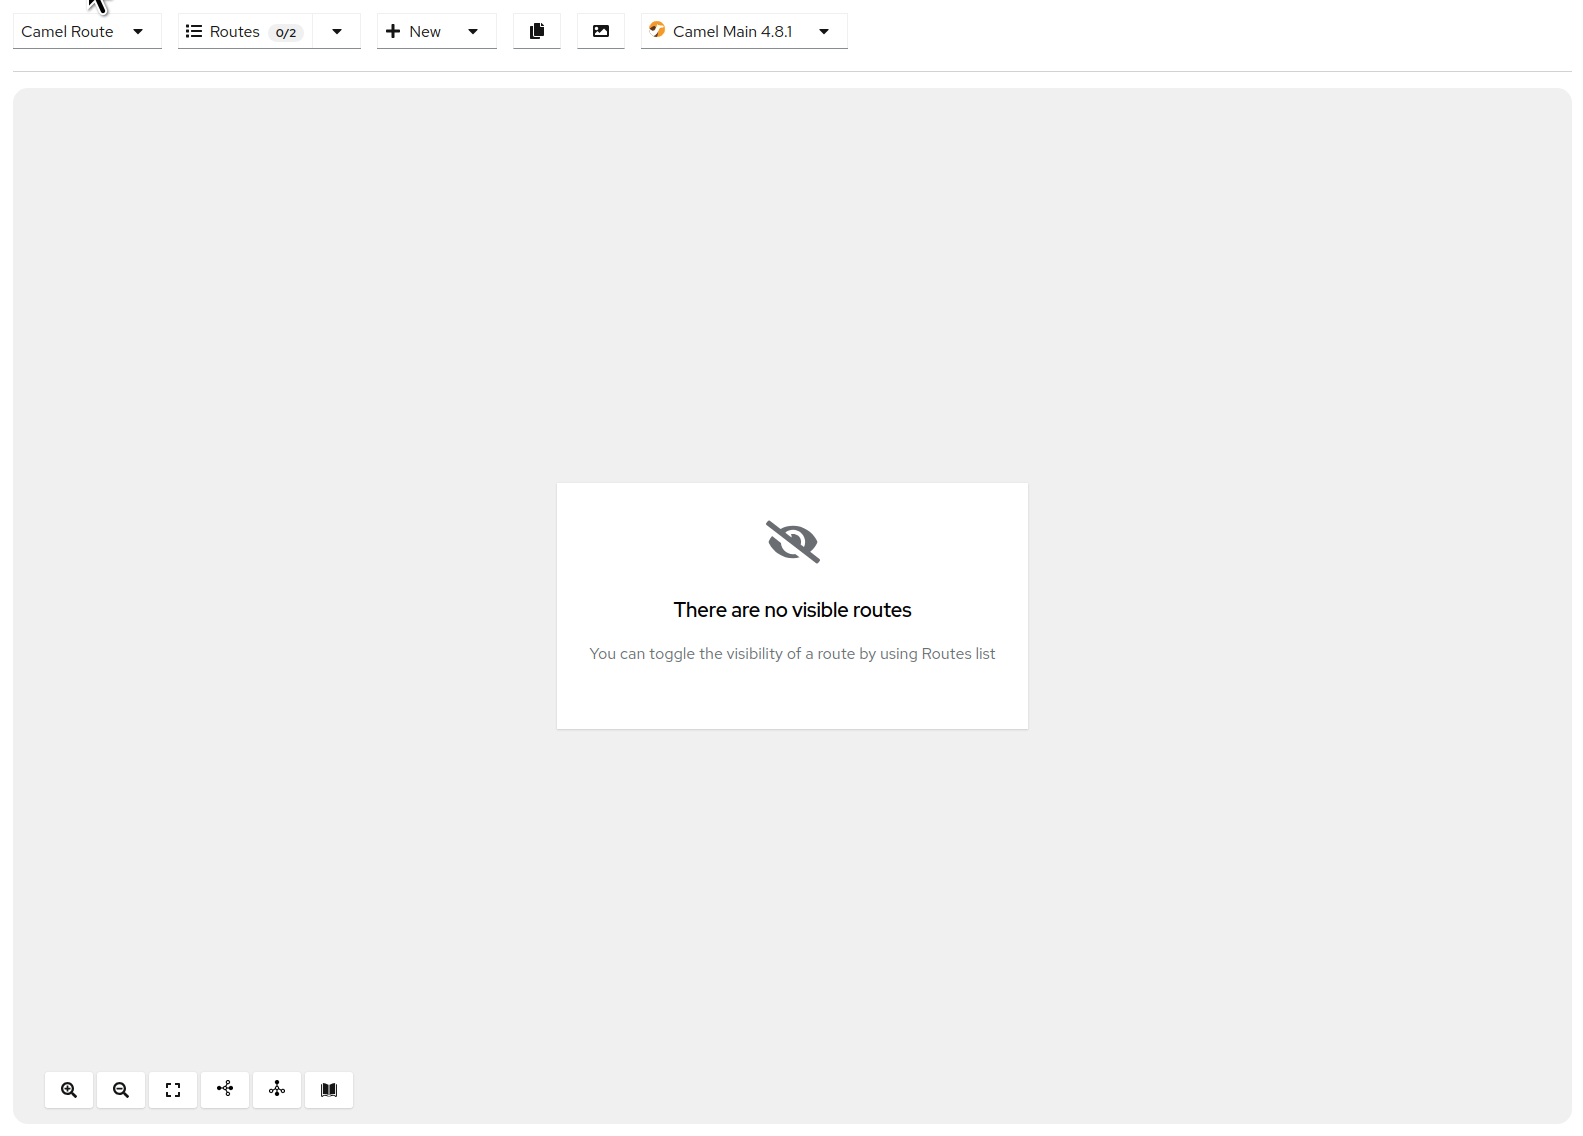The height and width of the screenshot is (1136, 1583).
Task: Click the 0/2 routes count badge
Action: point(286,33)
